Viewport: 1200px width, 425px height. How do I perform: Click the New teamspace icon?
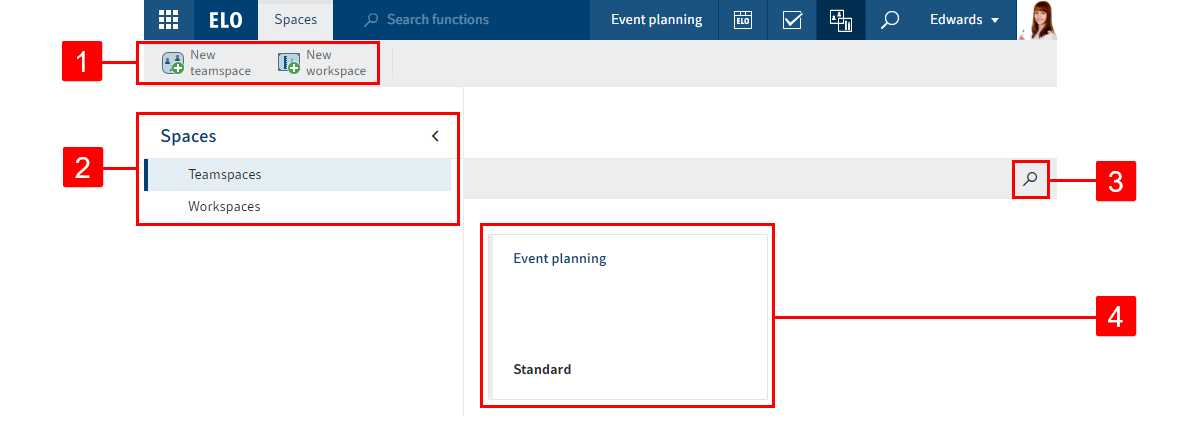point(173,64)
